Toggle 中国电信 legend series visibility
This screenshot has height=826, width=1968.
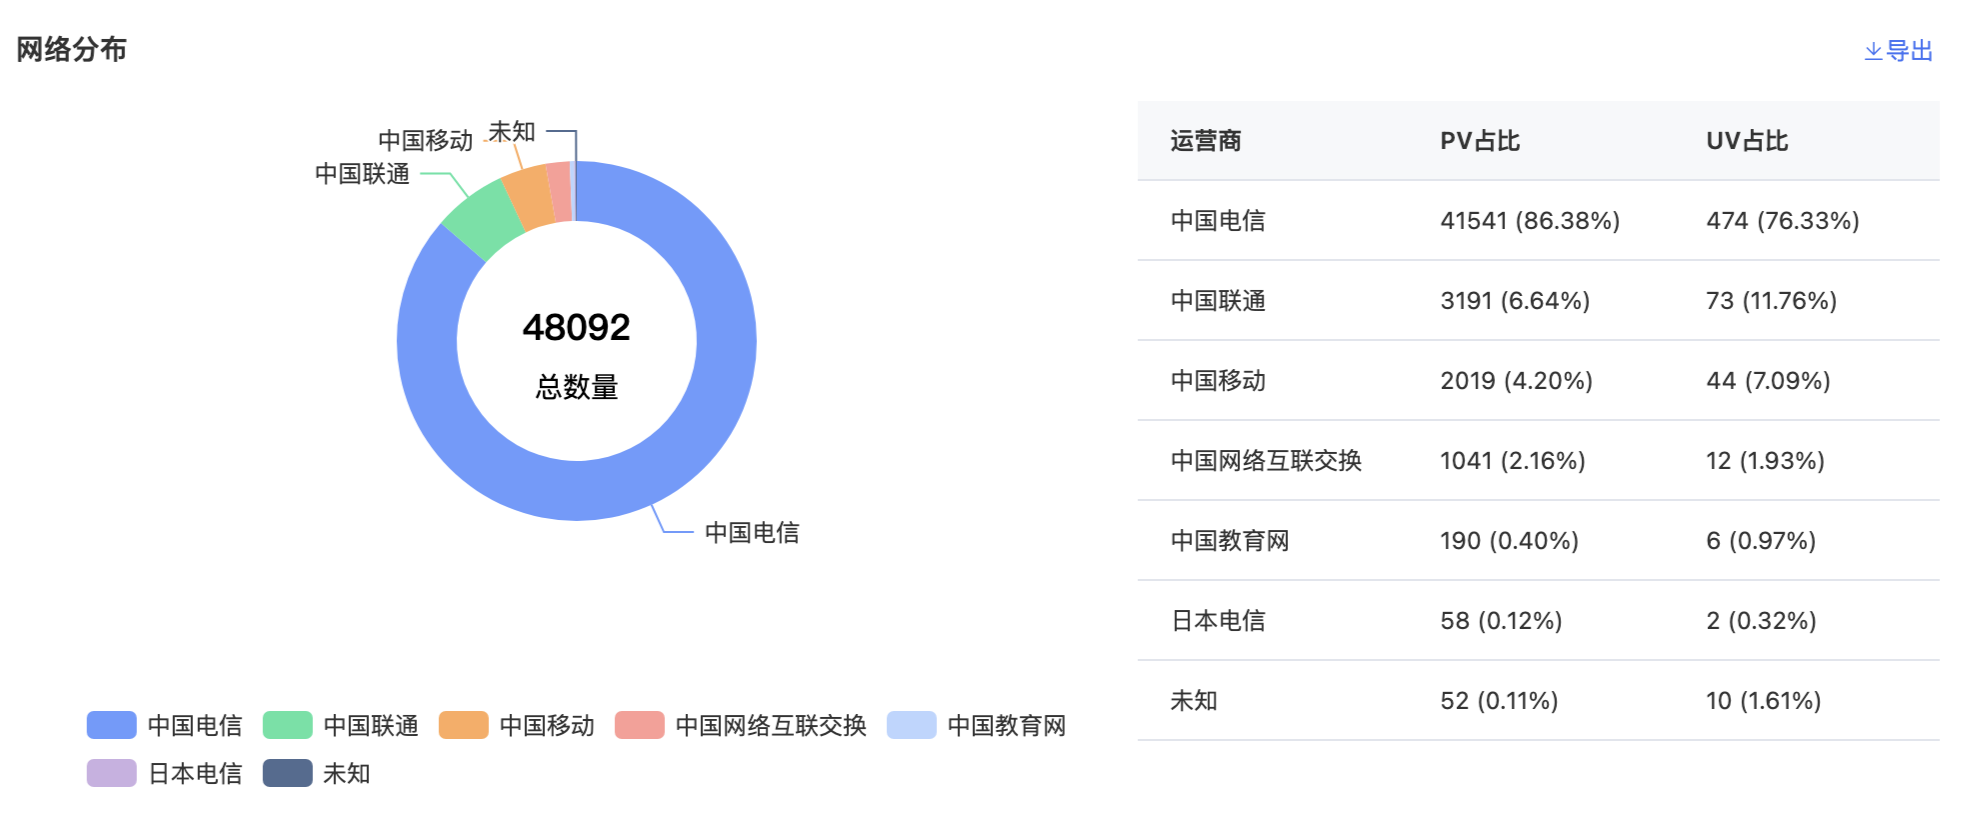(x=165, y=725)
